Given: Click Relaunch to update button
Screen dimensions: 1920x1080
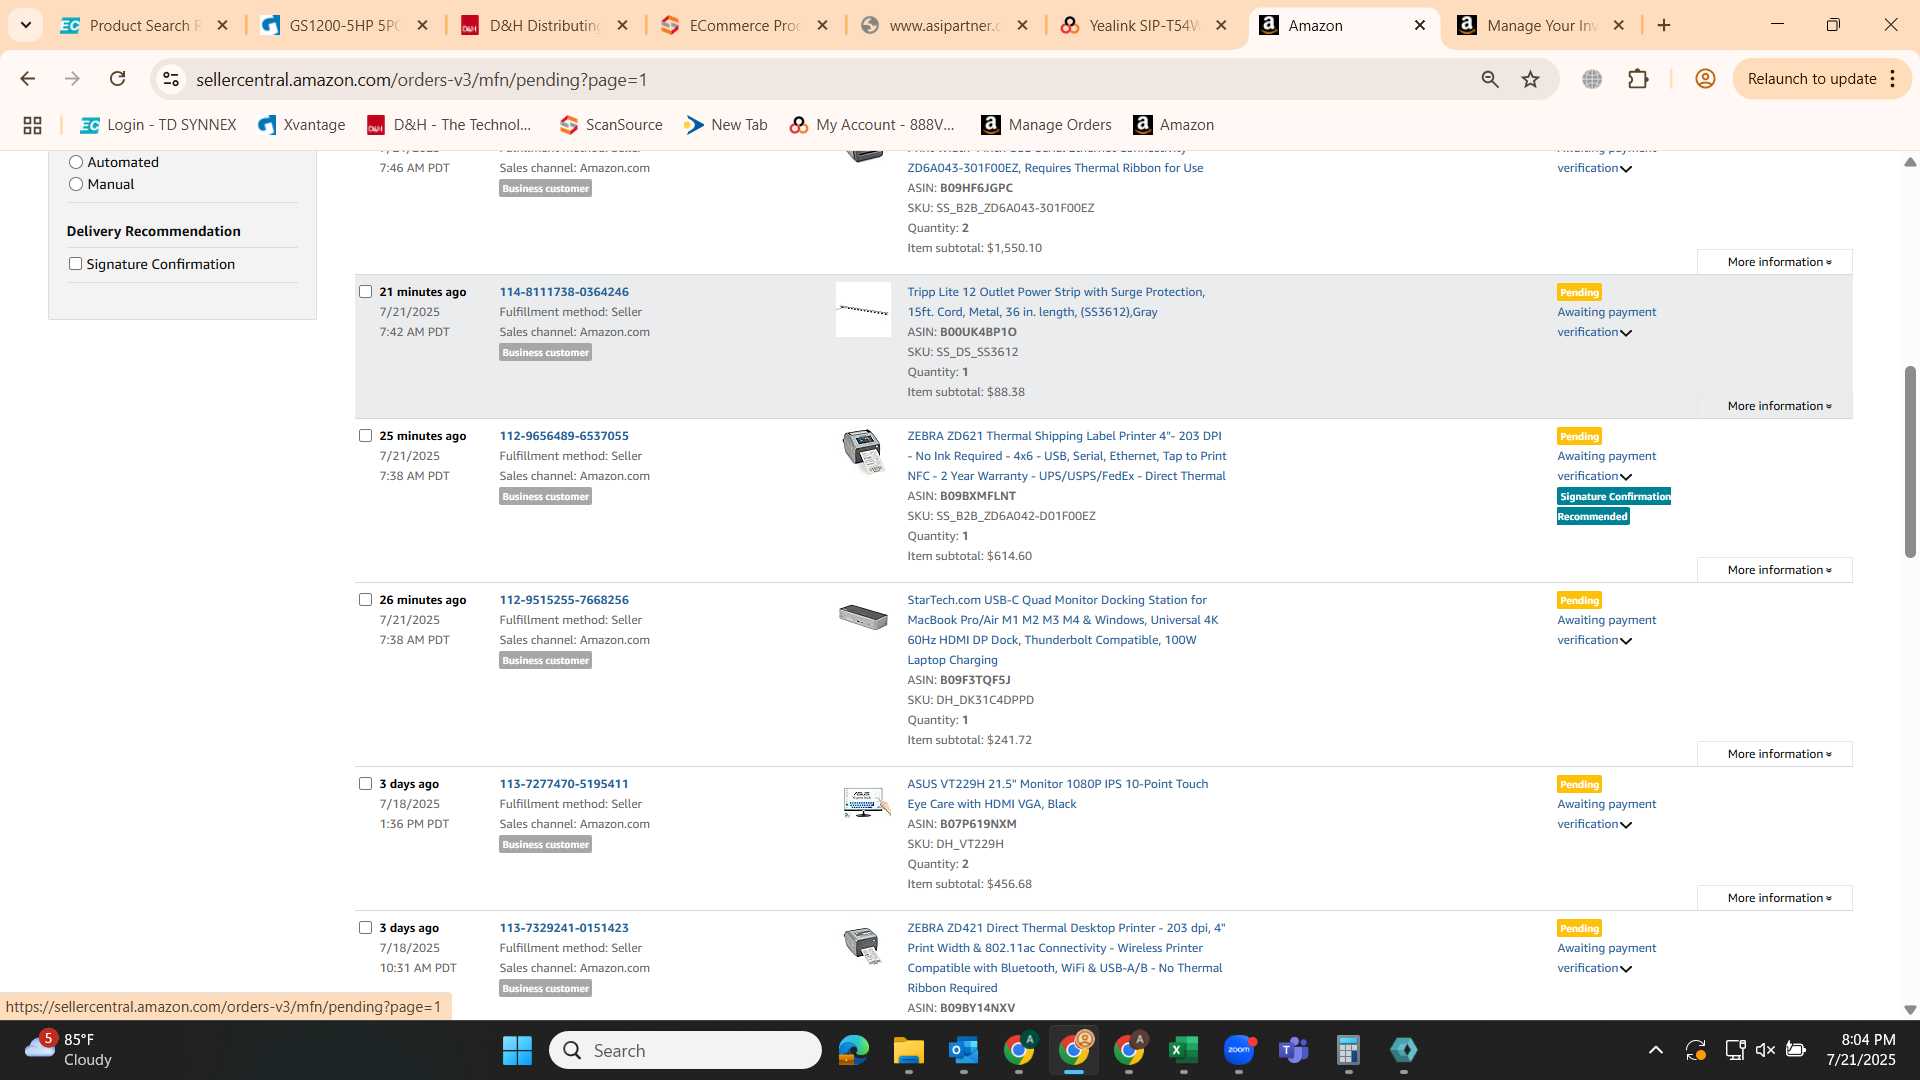Looking at the screenshot, I should tap(1811, 79).
